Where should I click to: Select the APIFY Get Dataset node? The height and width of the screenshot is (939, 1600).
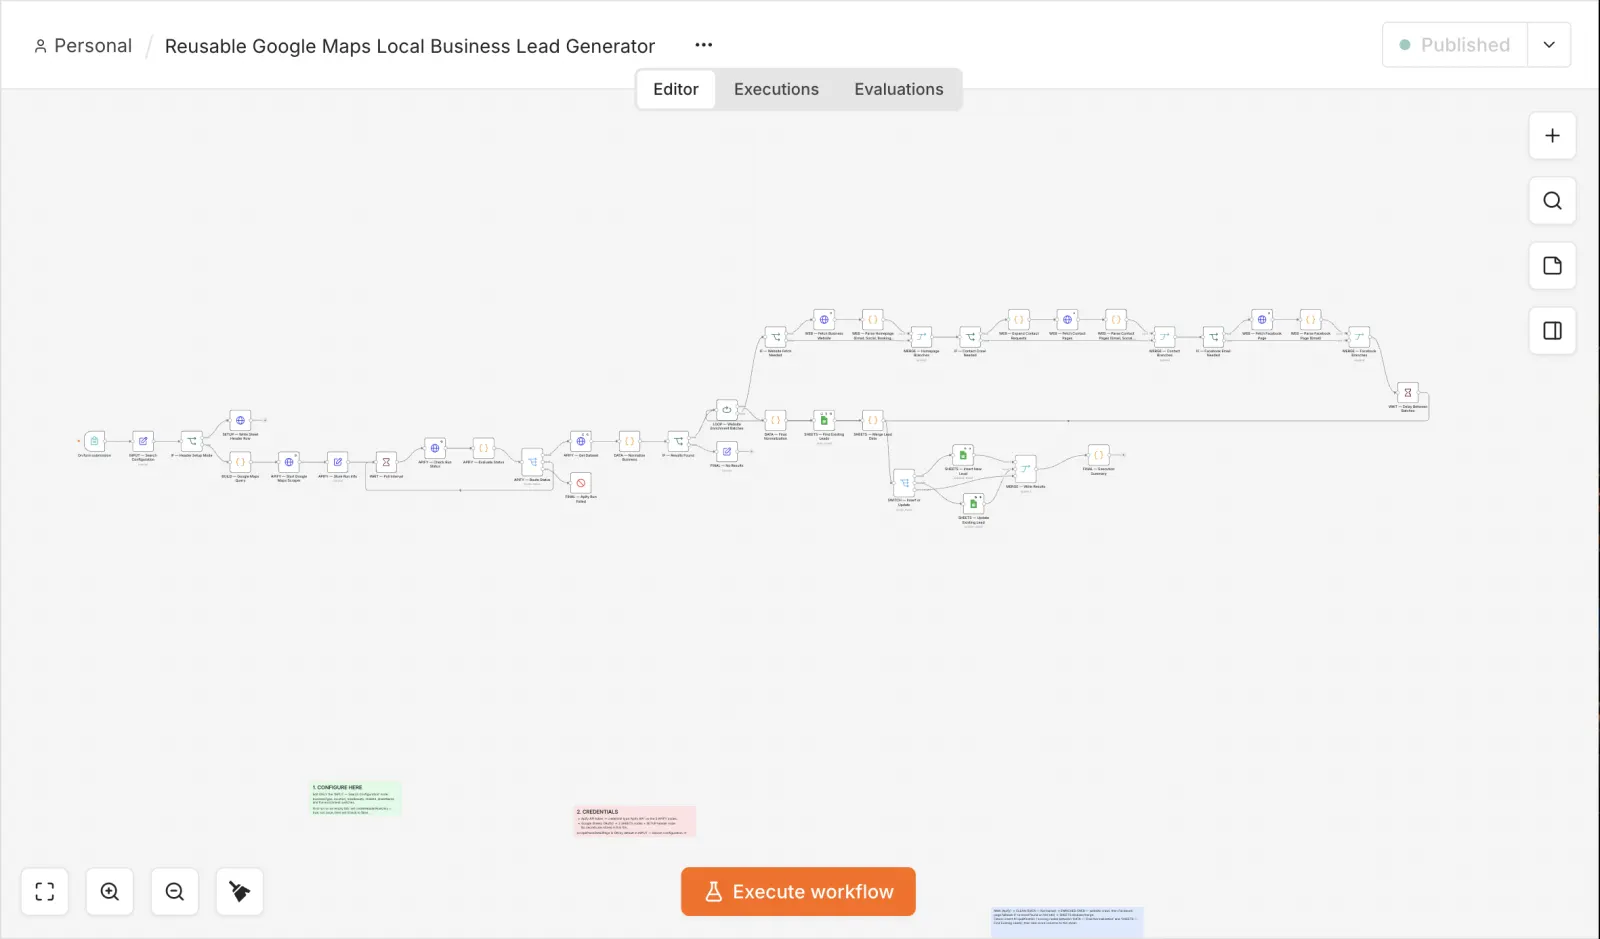581,441
